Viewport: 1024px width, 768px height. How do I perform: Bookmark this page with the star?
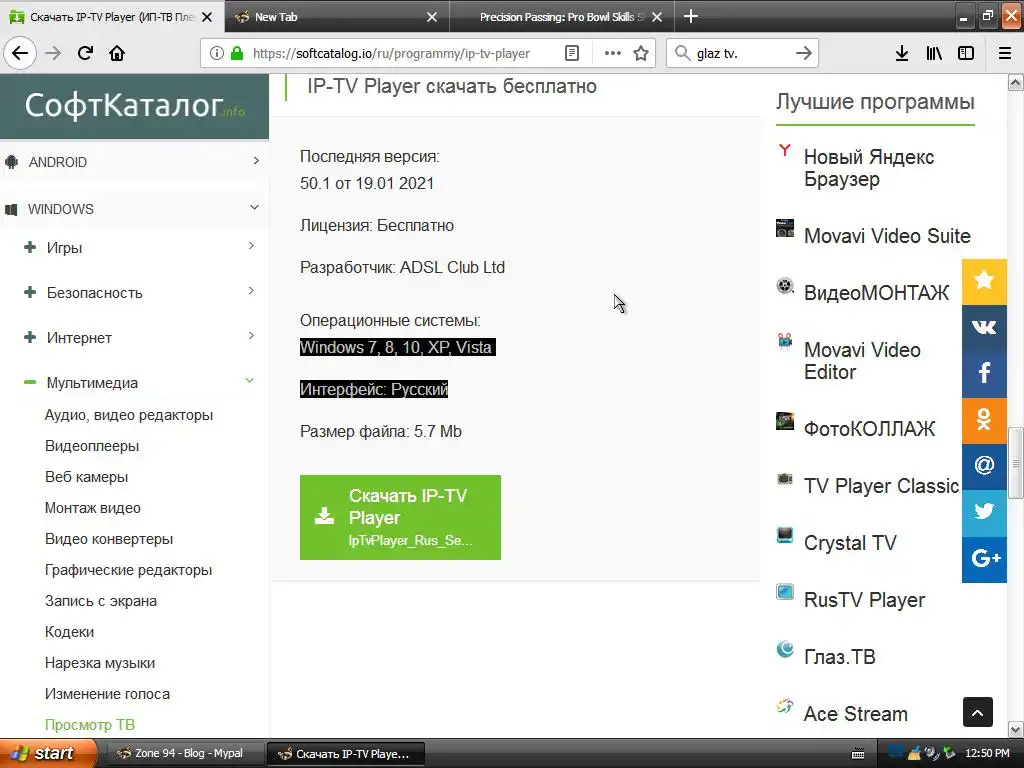point(641,53)
